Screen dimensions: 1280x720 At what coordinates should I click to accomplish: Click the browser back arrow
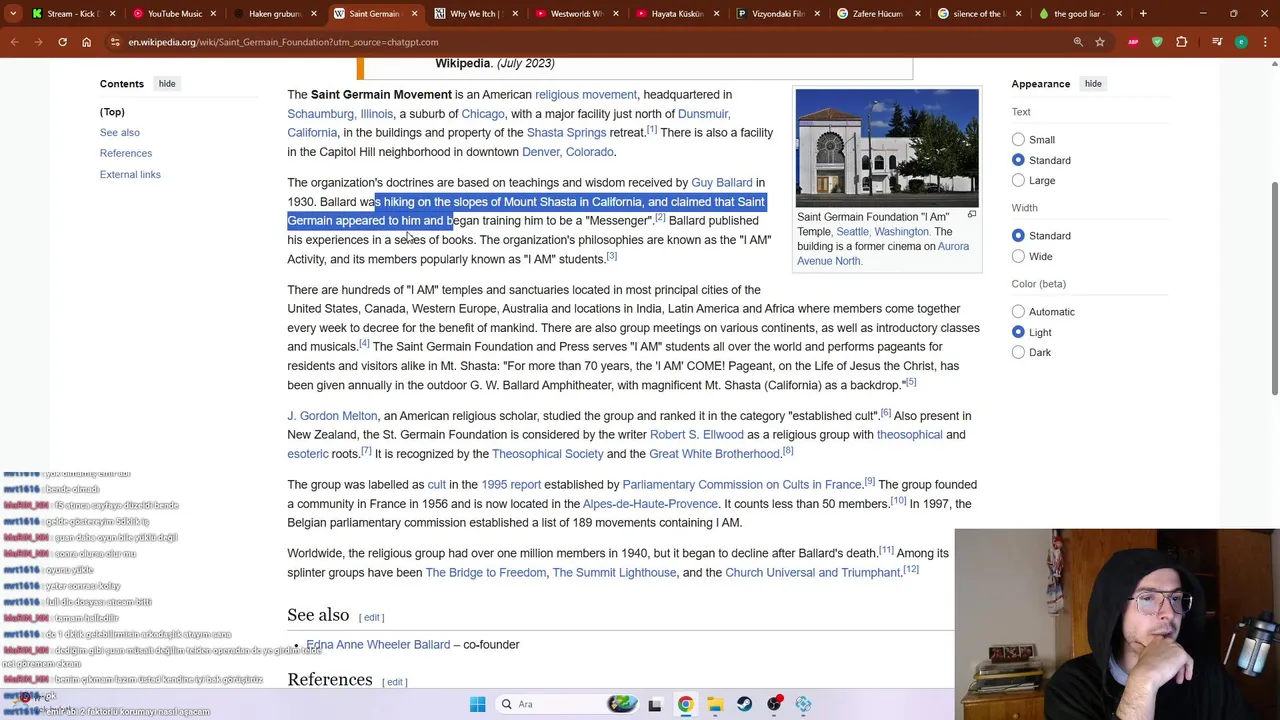coord(14,42)
